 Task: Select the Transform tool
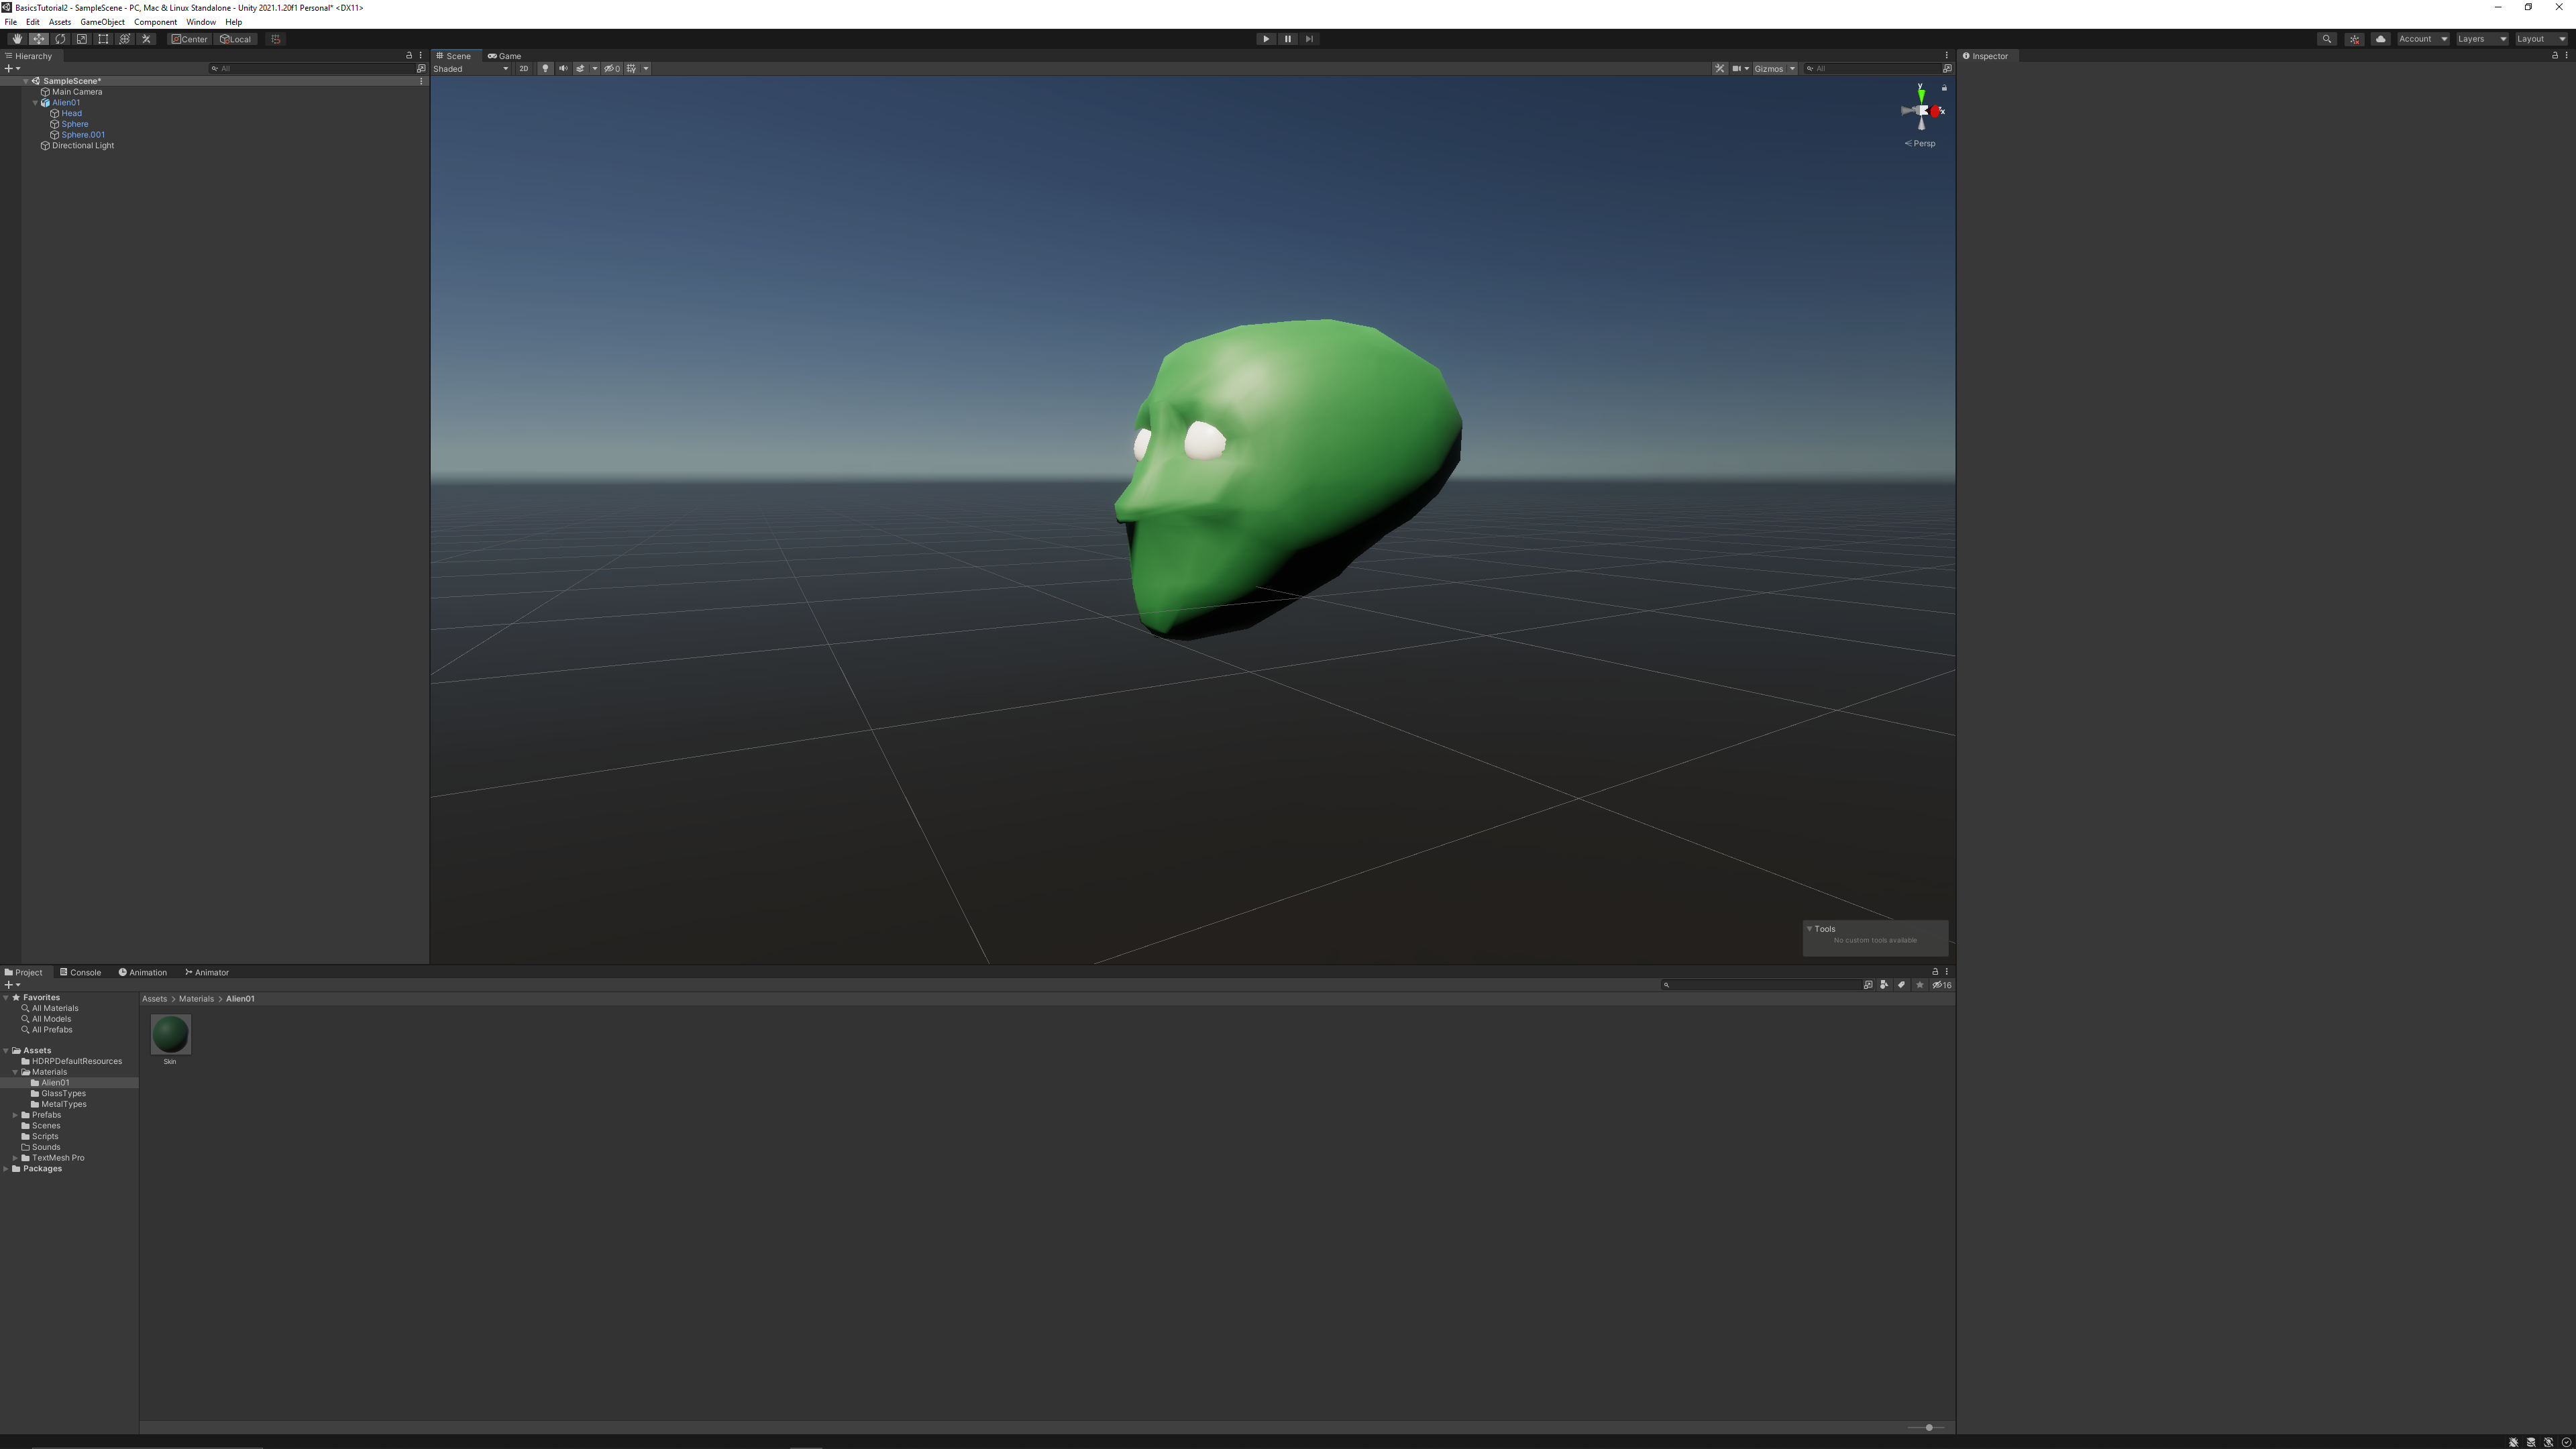(x=125, y=39)
